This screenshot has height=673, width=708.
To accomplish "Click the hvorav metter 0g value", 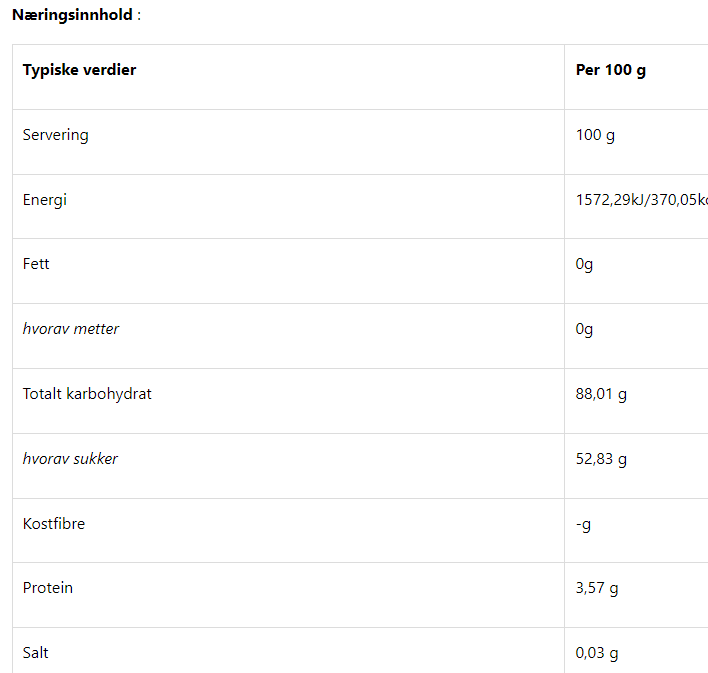I will (584, 329).
